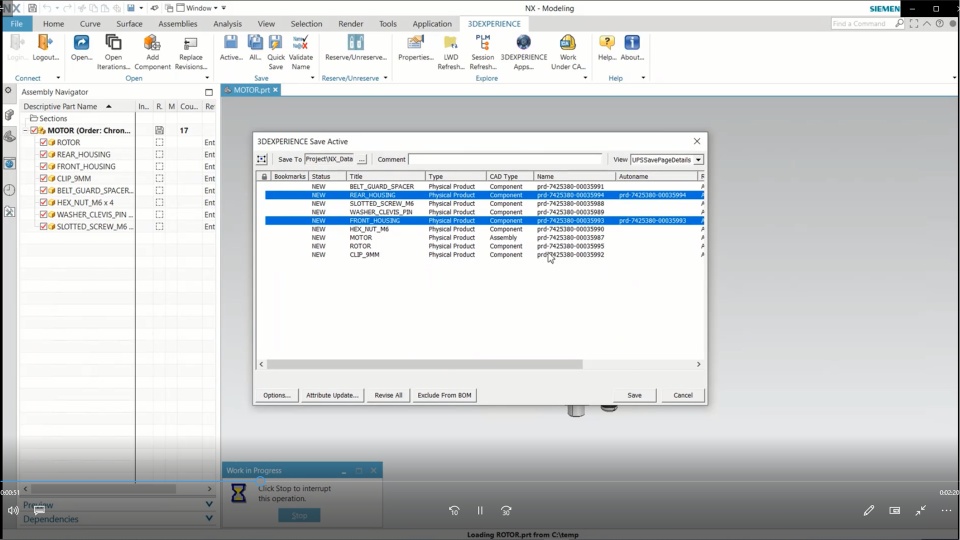Click the Options button in the save dialog
The width and height of the screenshot is (960, 540).
277,396
